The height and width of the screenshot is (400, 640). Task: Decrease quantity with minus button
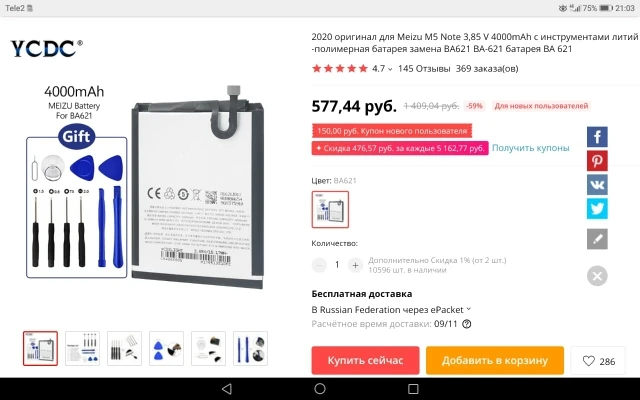click(x=319, y=265)
